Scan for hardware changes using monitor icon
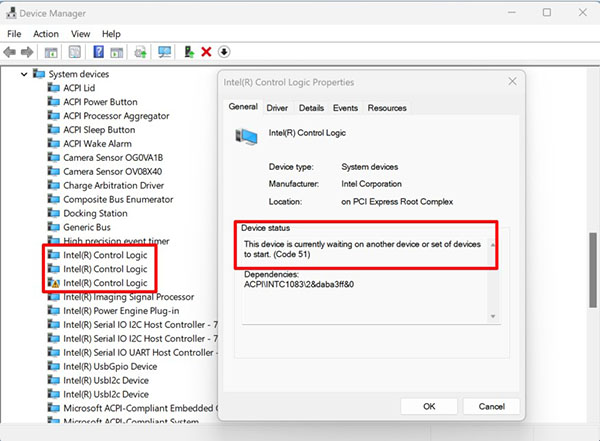Image resolution: width=600 pixels, height=441 pixels. click(164, 51)
